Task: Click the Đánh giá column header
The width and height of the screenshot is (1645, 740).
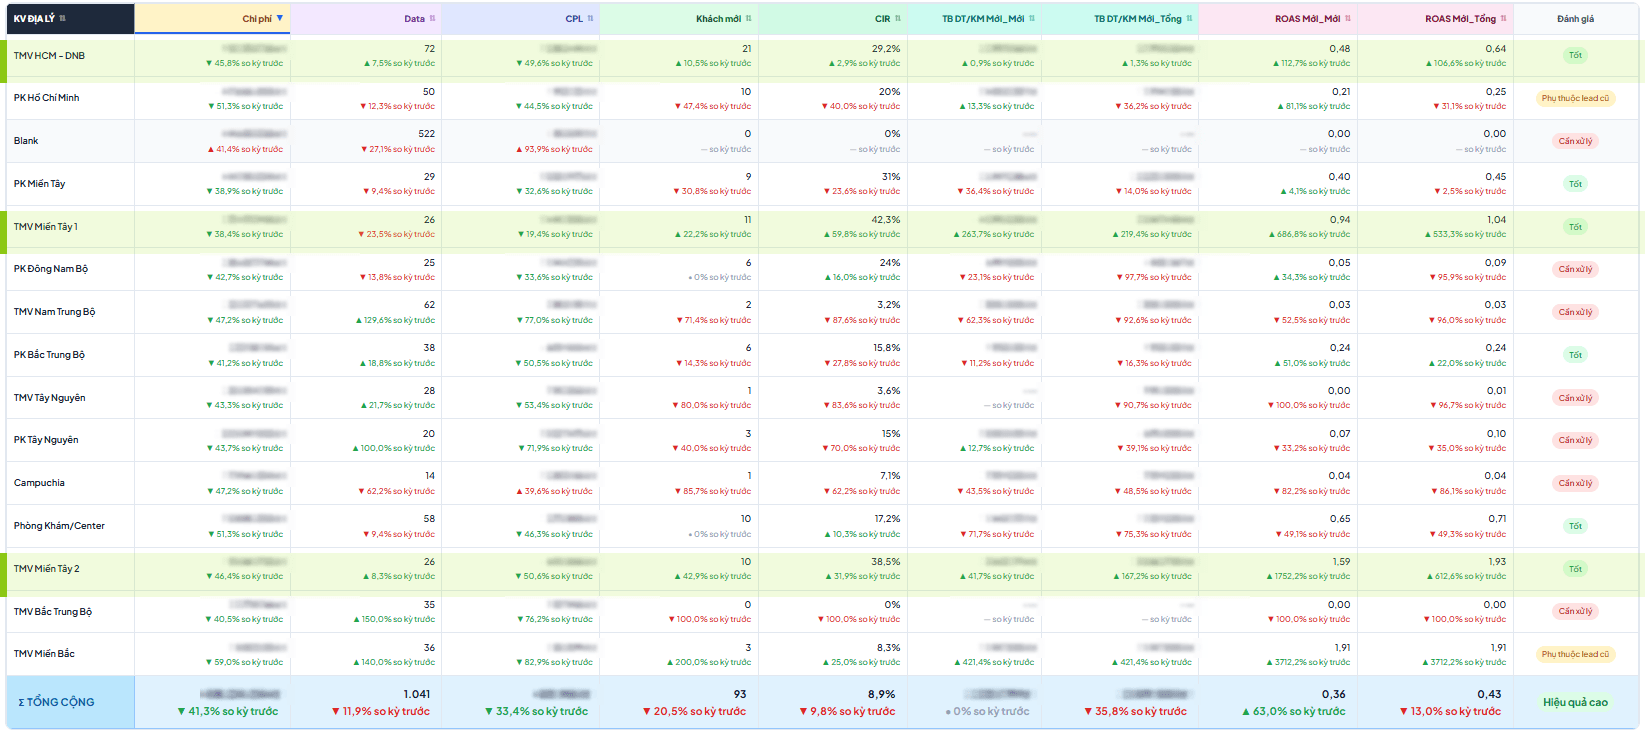Action: (x=1575, y=19)
